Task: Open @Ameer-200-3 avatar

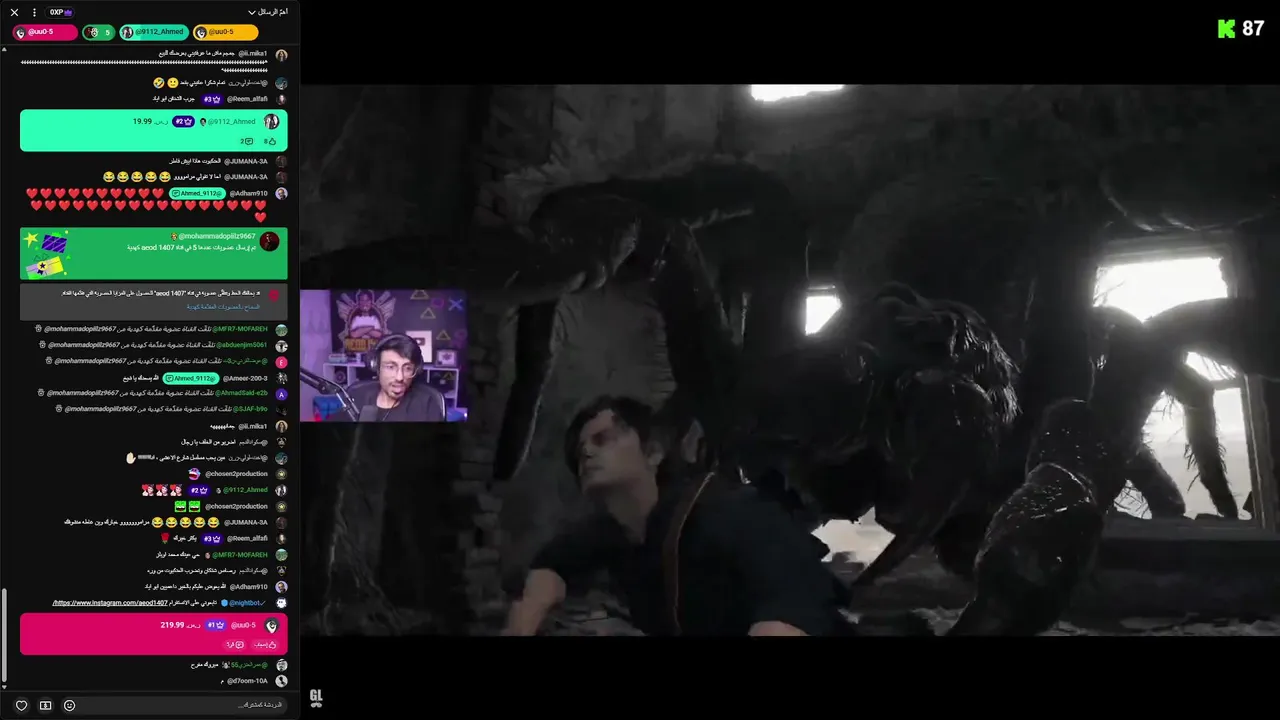Action: tap(281, 378)
